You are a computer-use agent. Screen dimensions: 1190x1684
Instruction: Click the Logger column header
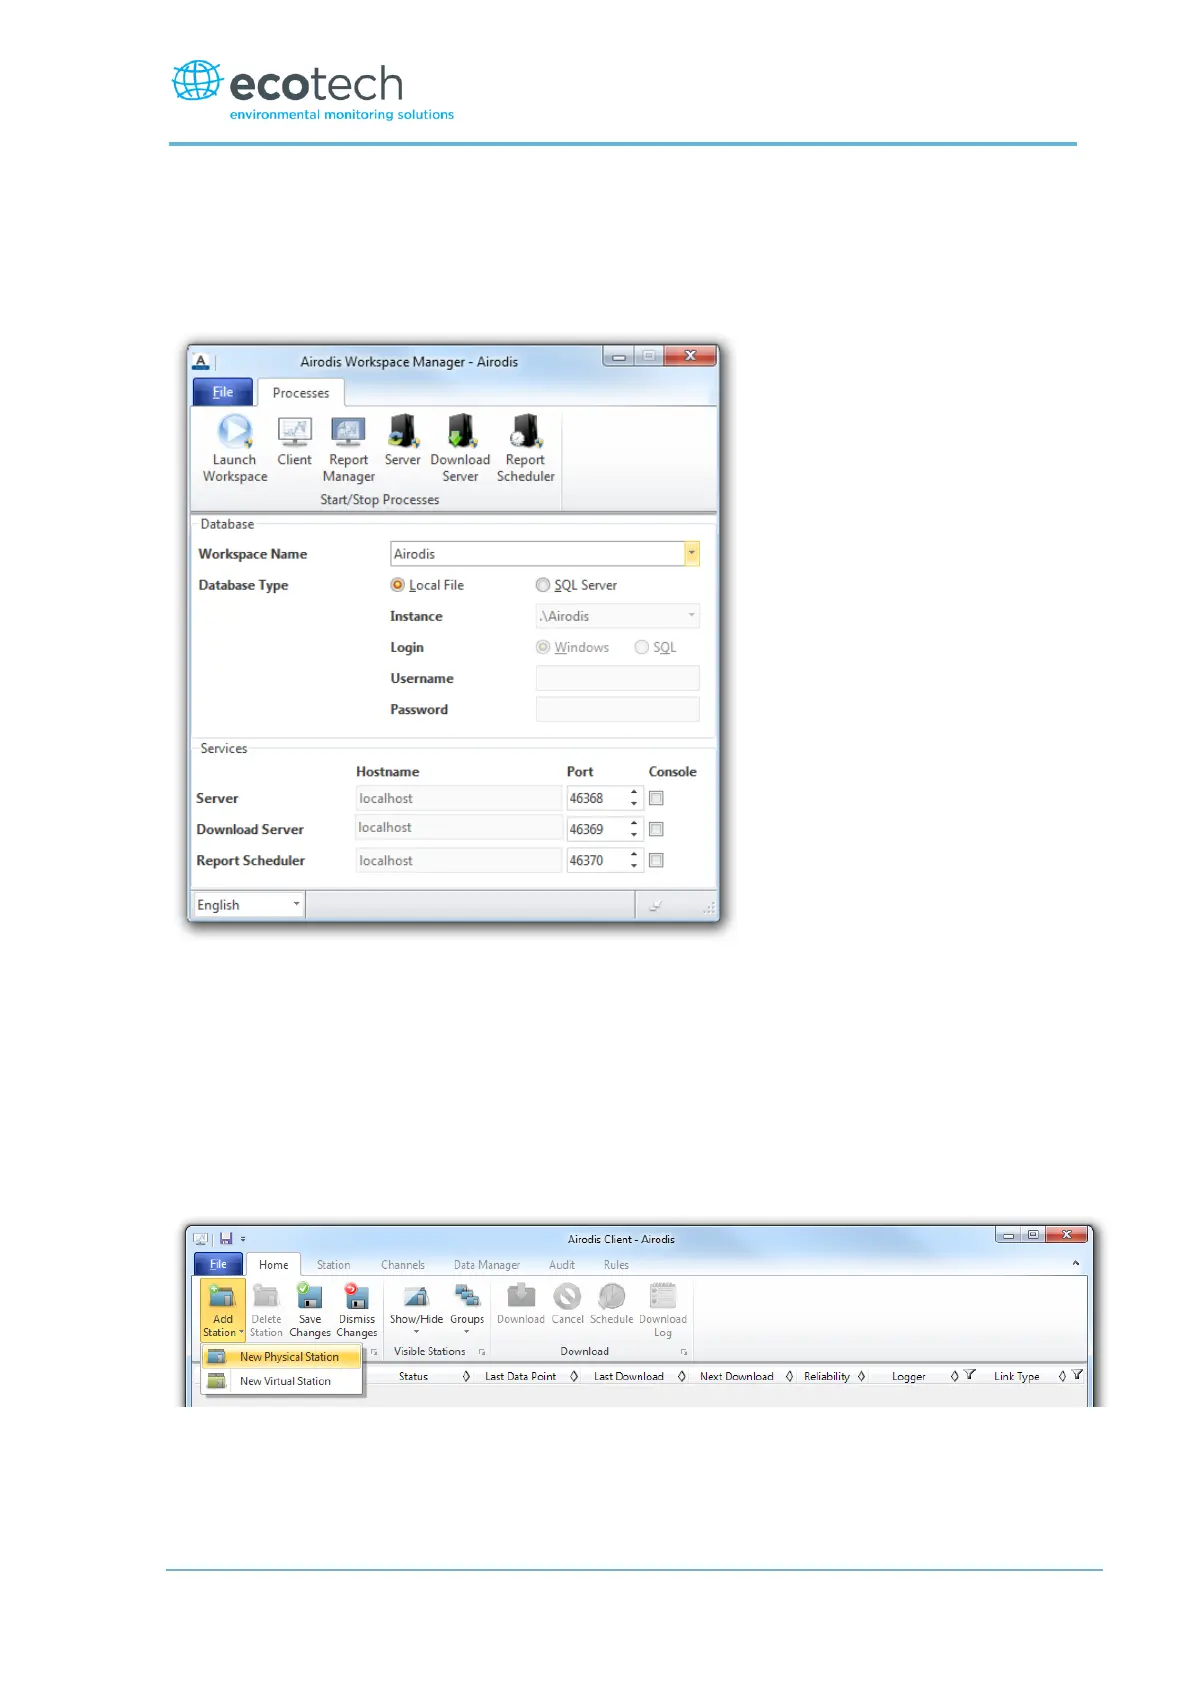(x=909, y=1376)
